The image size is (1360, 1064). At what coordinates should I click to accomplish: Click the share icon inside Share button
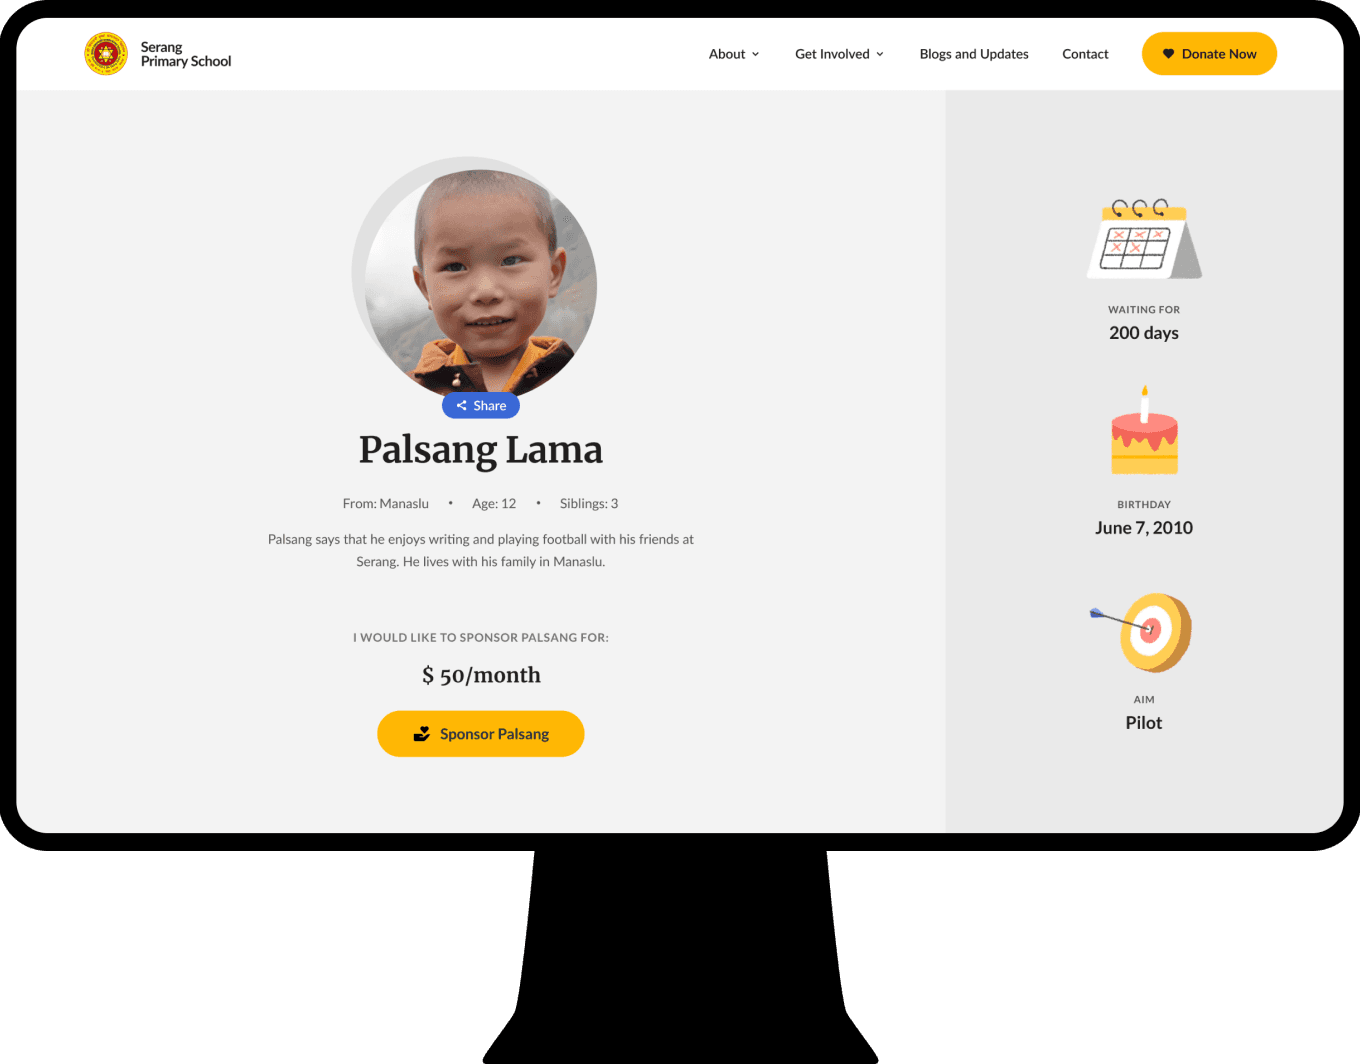pyautogui.click(x=462, y=406)
